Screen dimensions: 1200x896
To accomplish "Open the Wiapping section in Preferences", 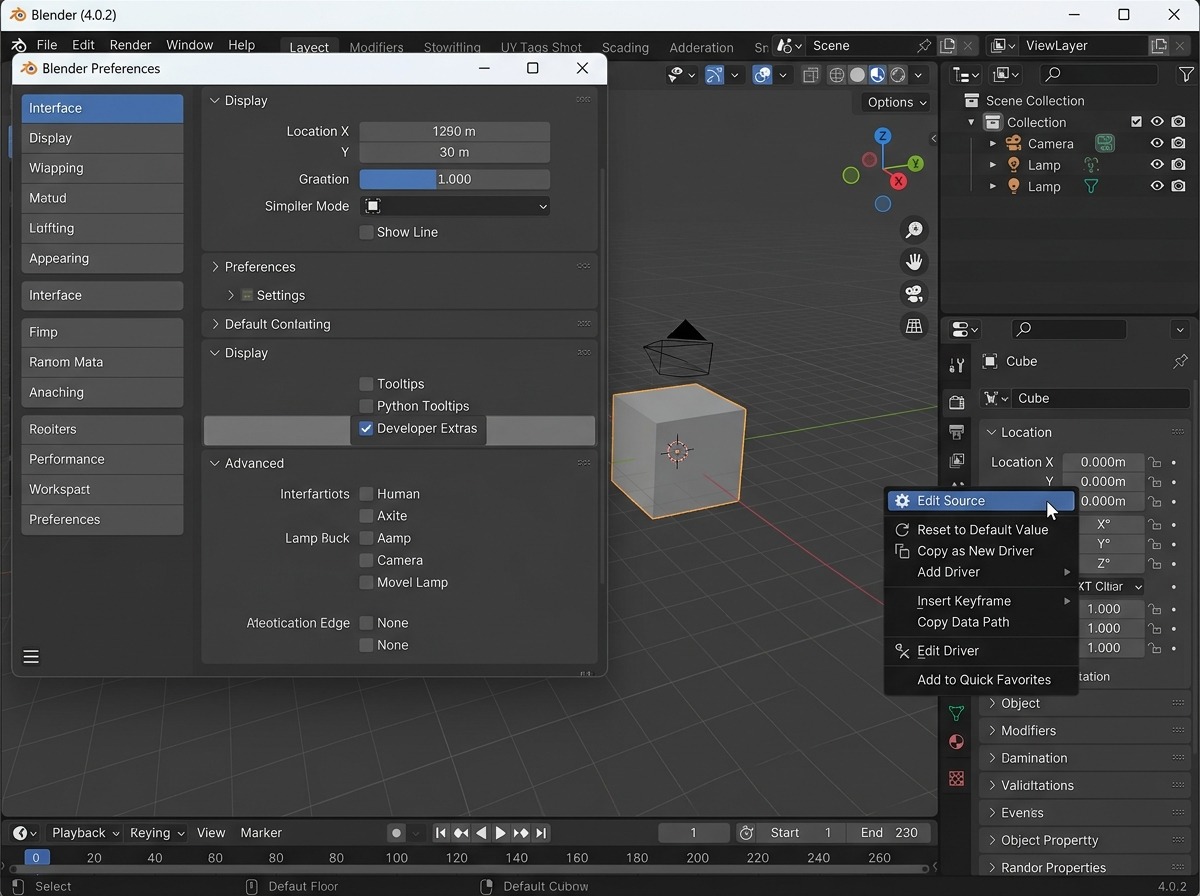I will click(102, 168).
